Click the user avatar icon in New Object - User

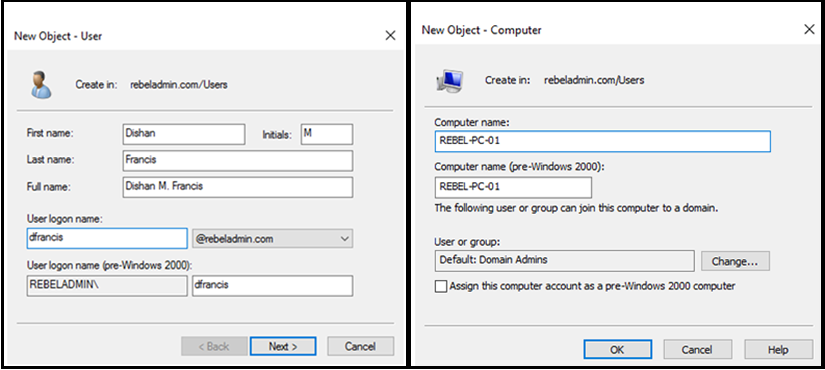click(41, 85)
